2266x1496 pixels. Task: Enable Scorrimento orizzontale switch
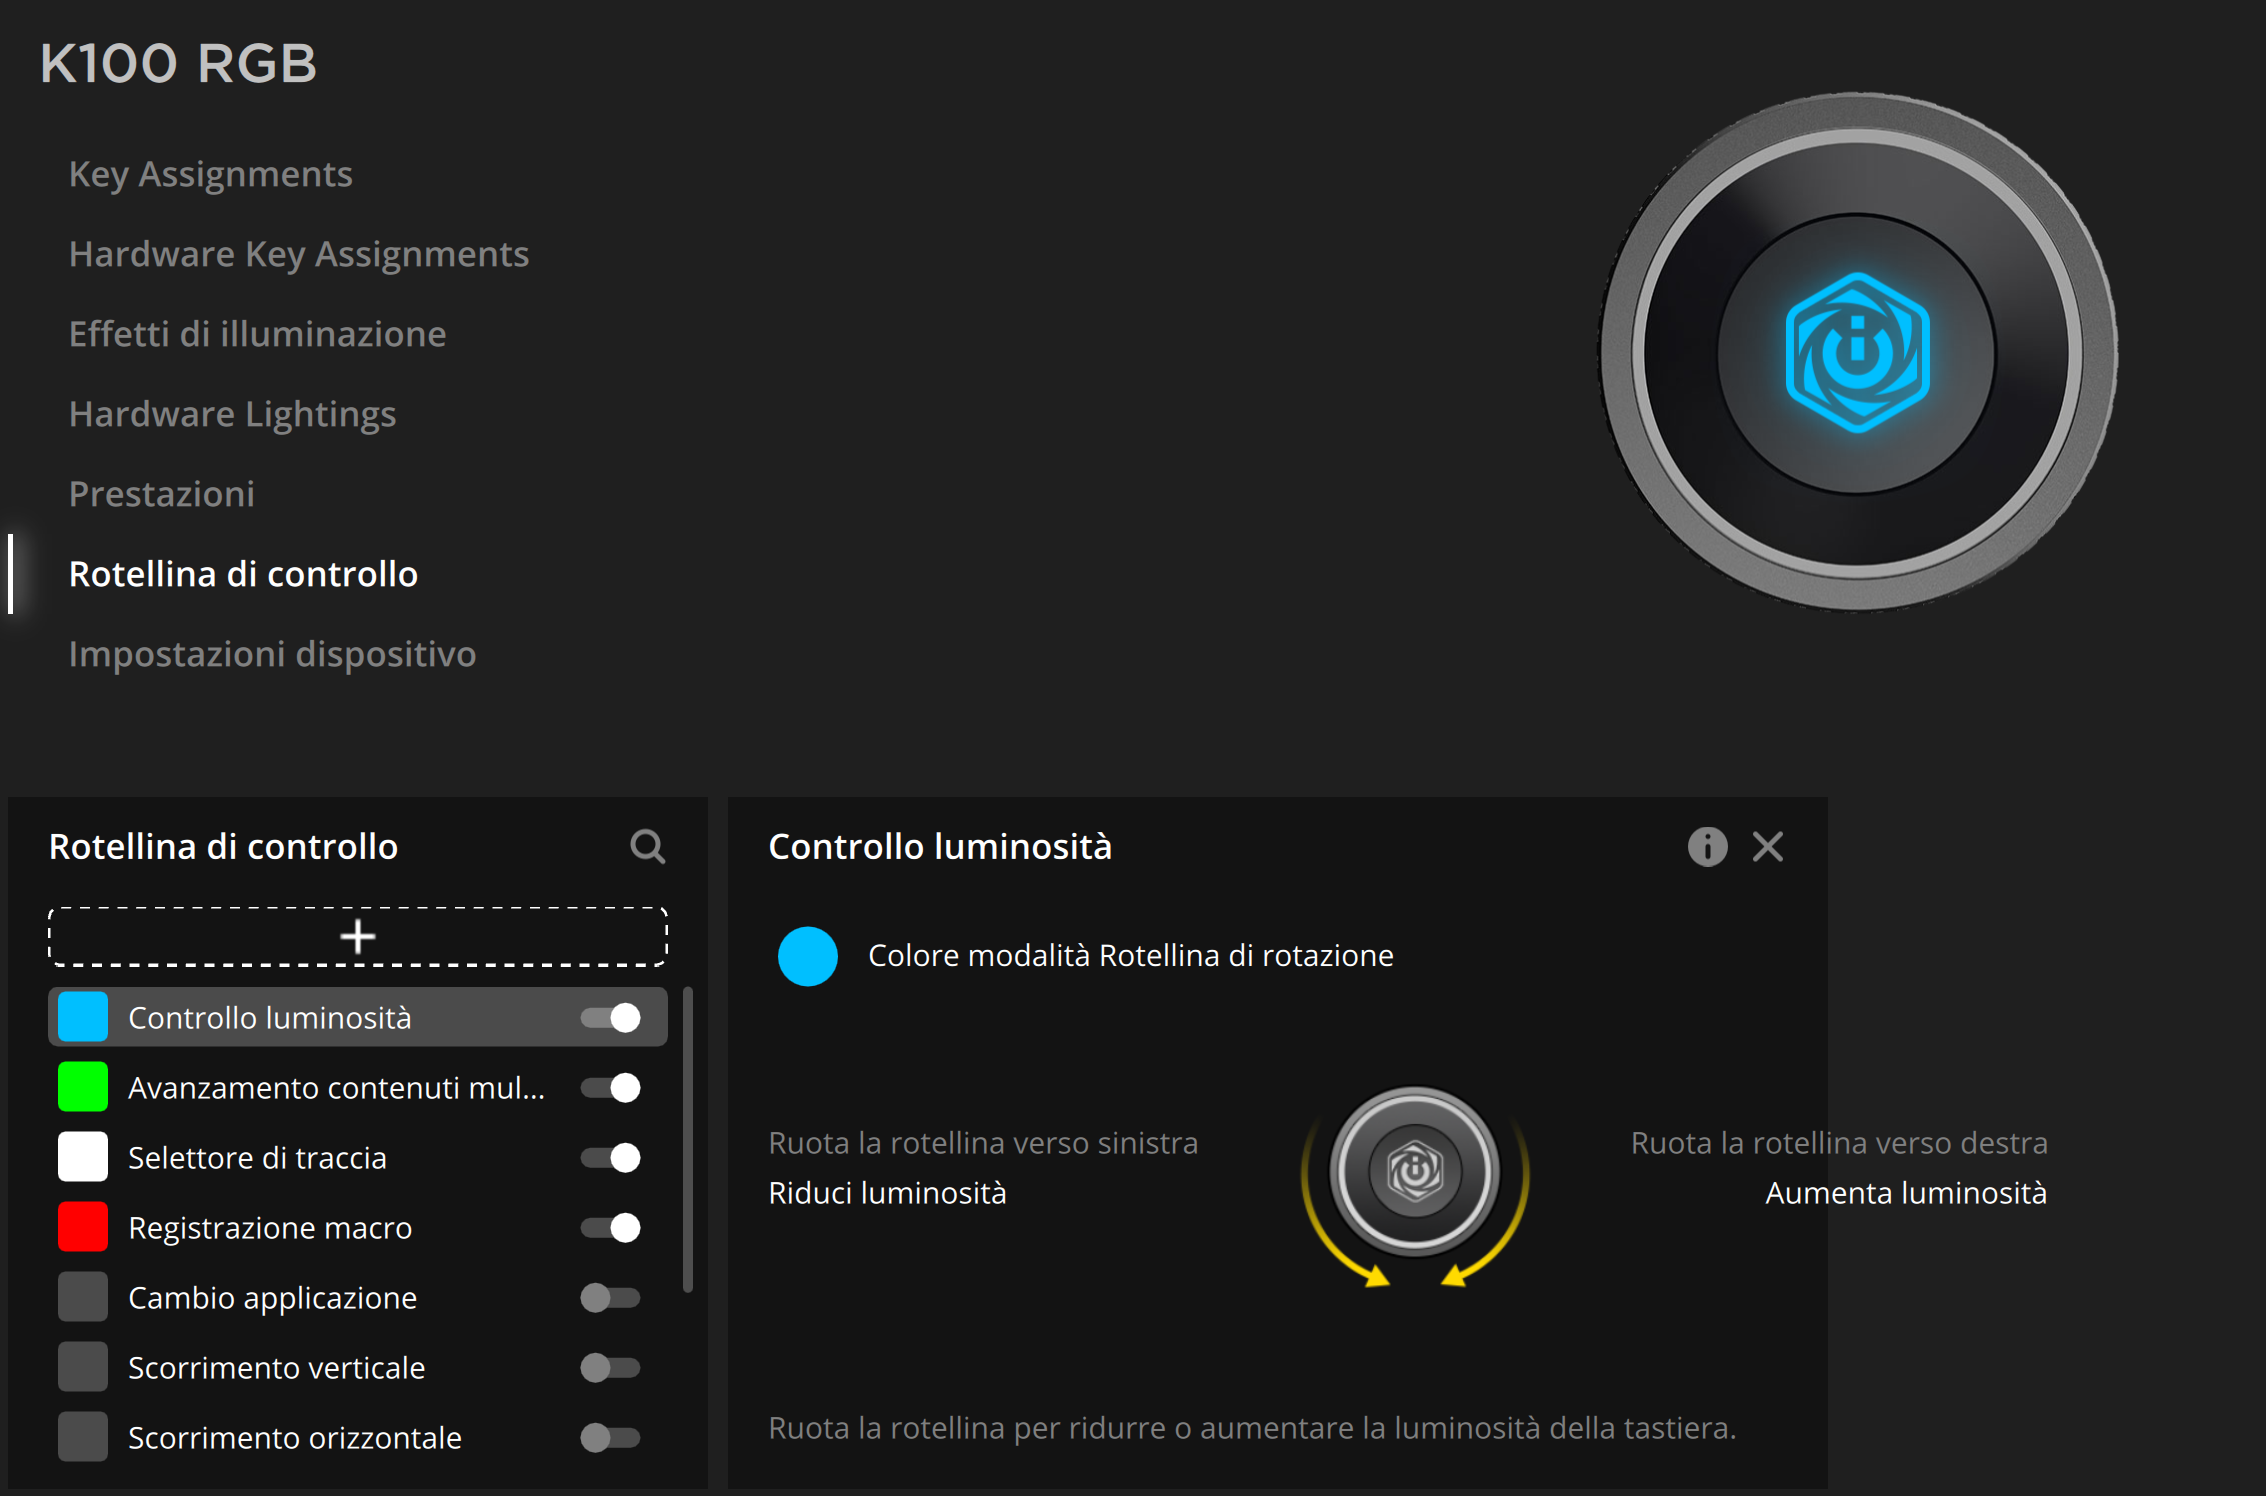point(610,1438)
